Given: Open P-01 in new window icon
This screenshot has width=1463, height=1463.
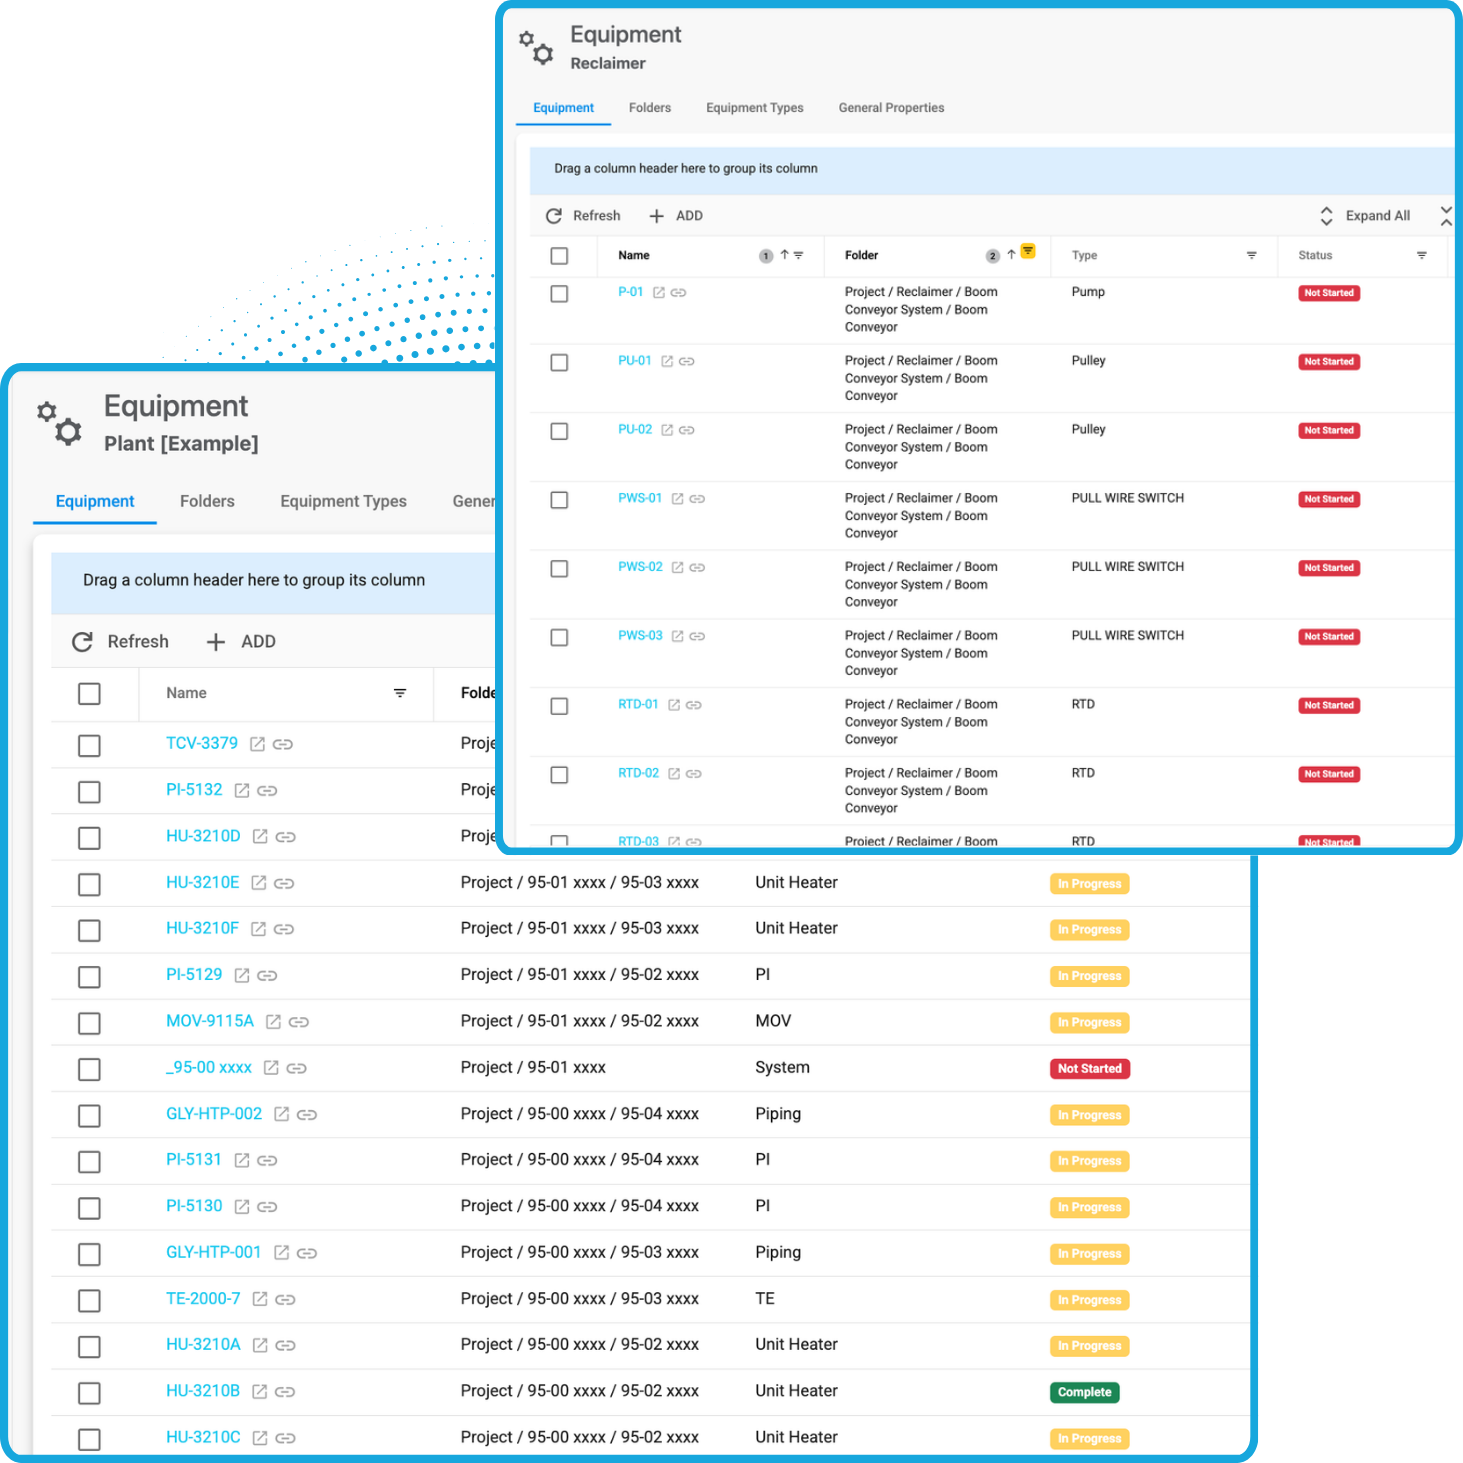Looking at the screenshot, I should (658, 293).
